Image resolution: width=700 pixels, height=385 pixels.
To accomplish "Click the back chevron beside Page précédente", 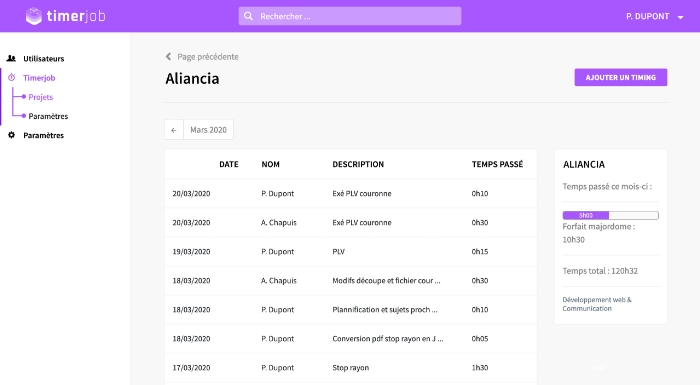I will point(168,56).
